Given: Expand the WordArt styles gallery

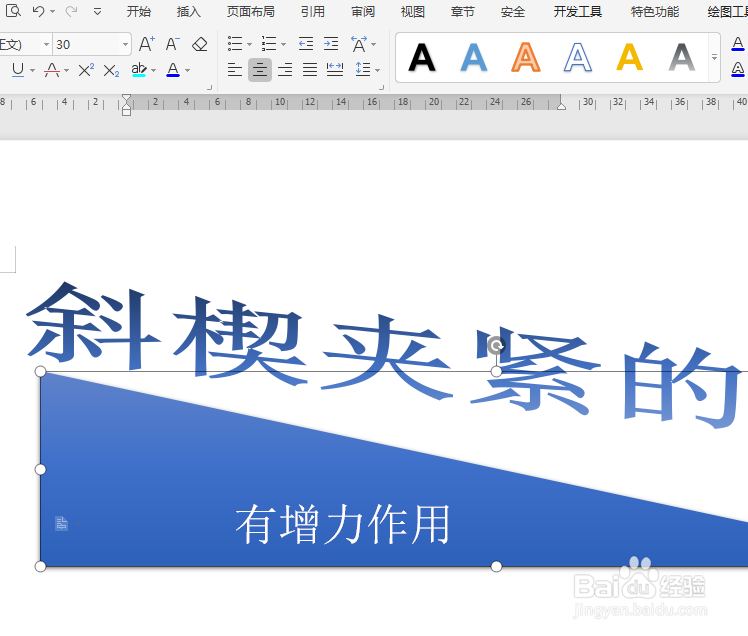Looking at the screenshot, I should click(x=714, y=57).
